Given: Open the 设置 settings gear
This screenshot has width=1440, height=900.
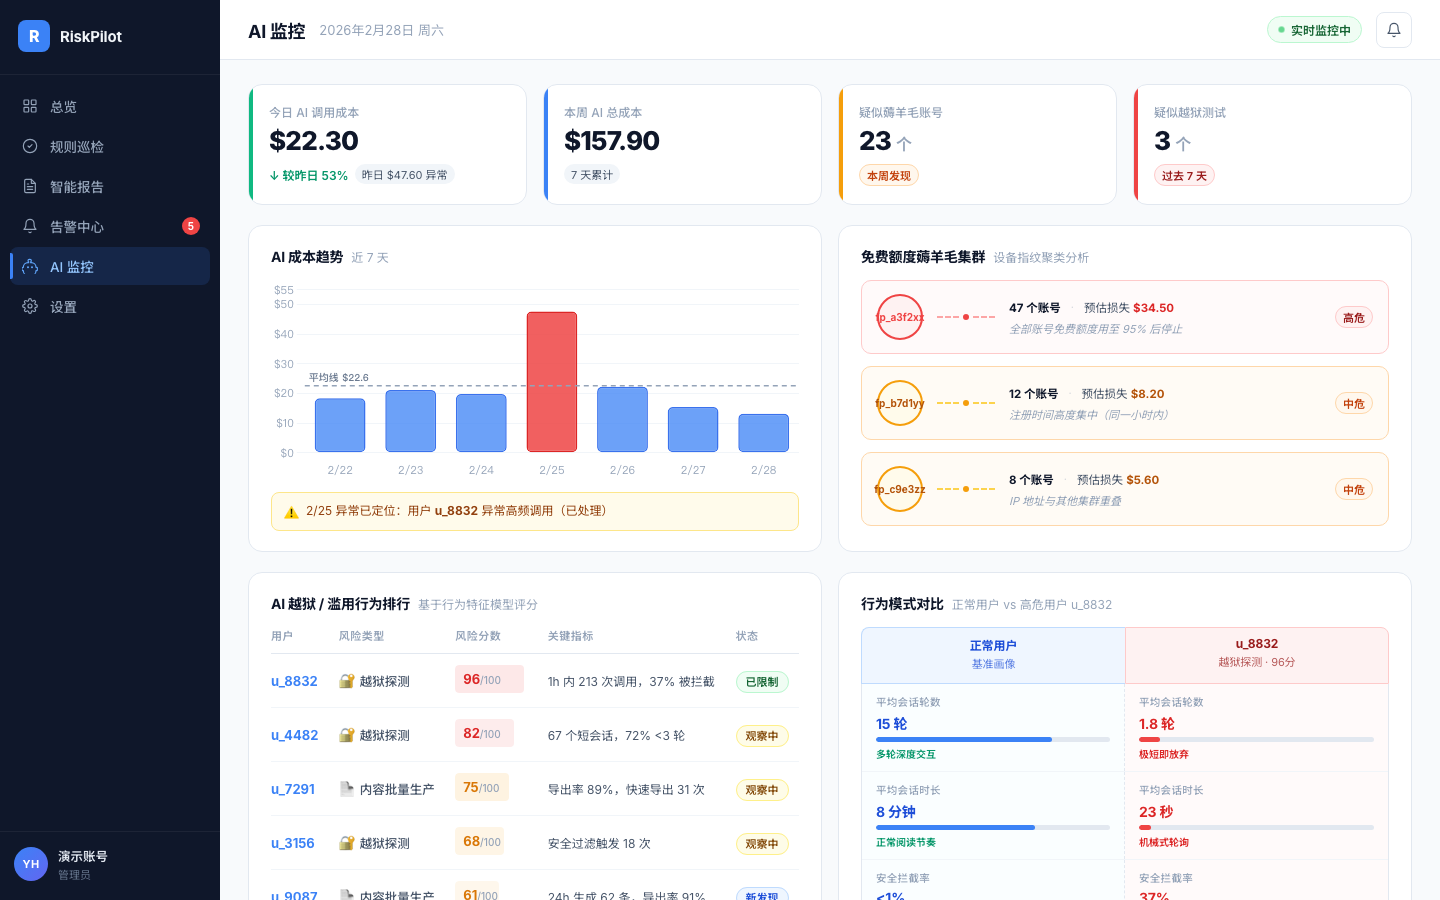Looking at the screenshot, I should [30, 306].
